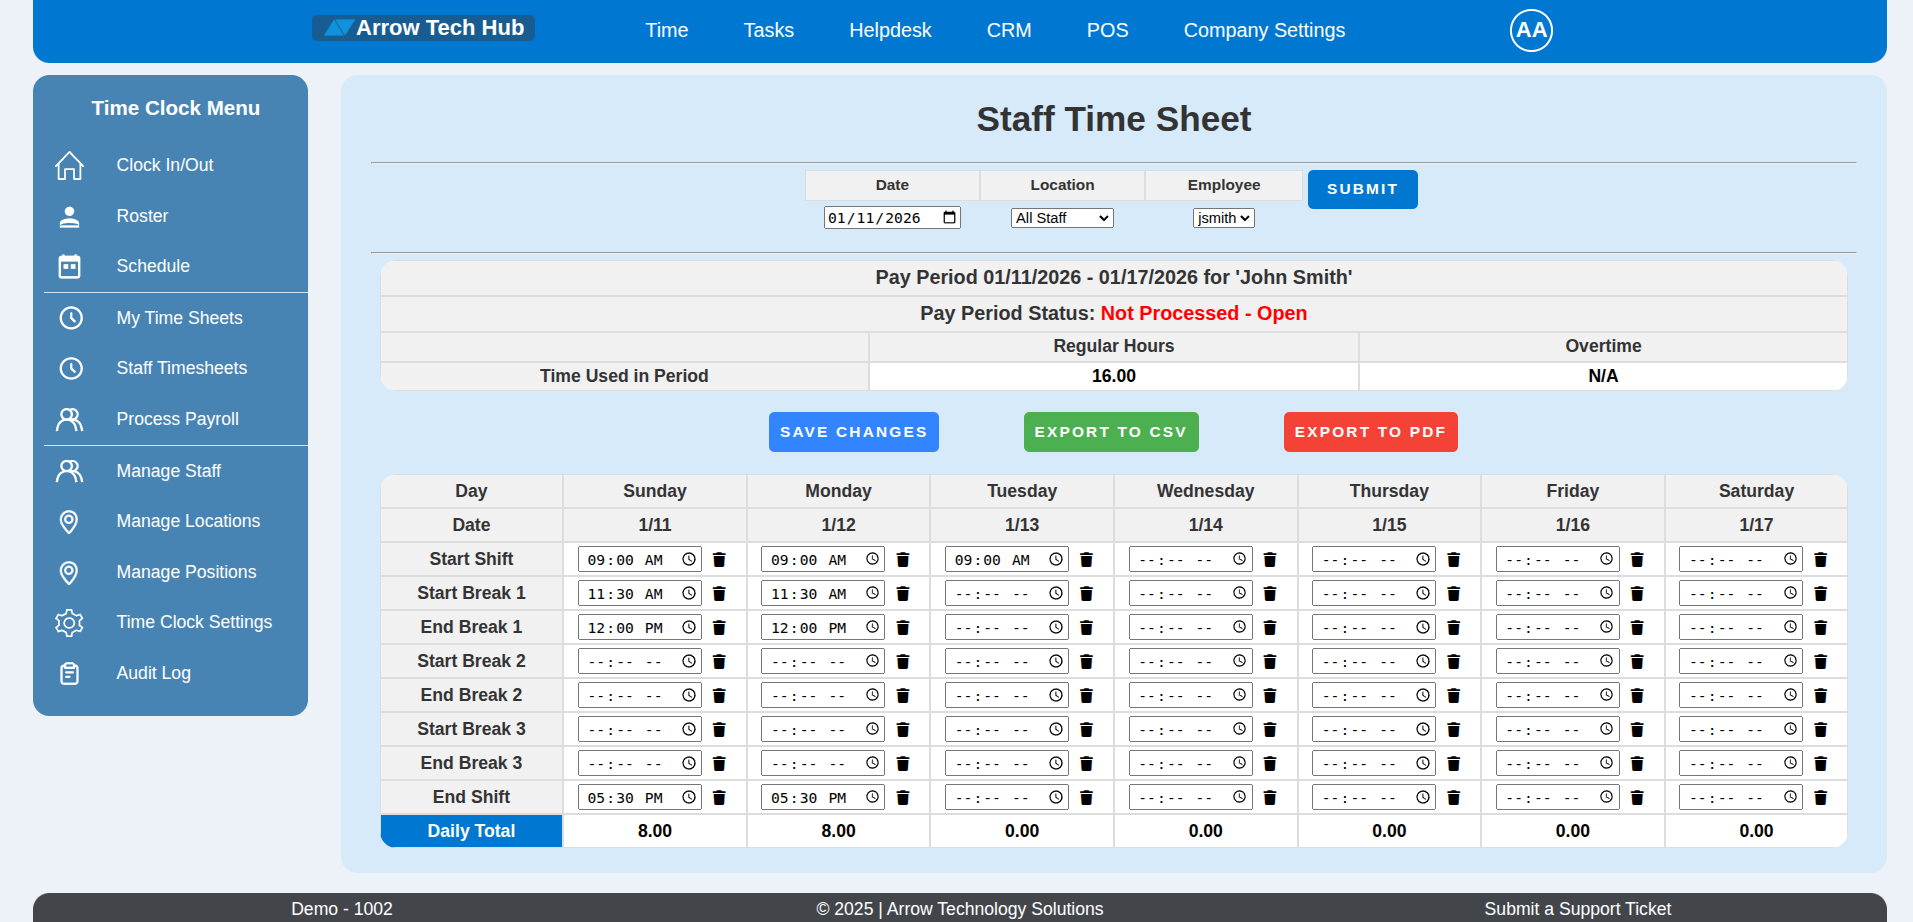Expand the jsmith employee dropdown

point(1223,218)
